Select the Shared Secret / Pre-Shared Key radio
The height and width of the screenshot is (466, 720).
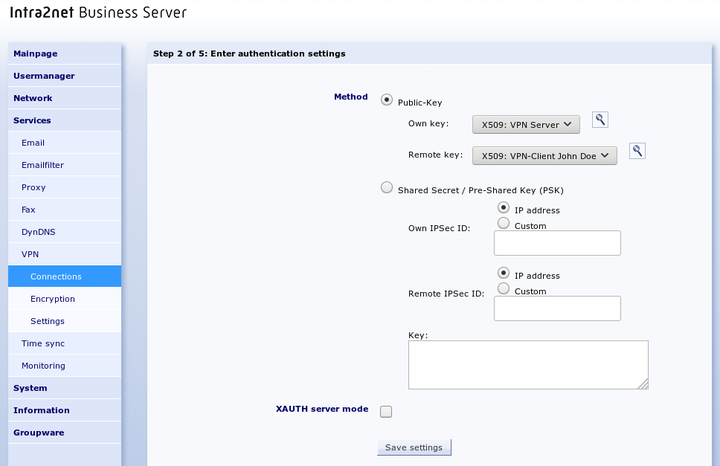[x=387, y=187]
